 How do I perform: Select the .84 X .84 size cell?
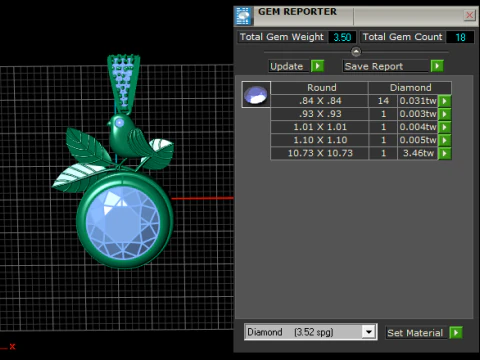point(319,101)
